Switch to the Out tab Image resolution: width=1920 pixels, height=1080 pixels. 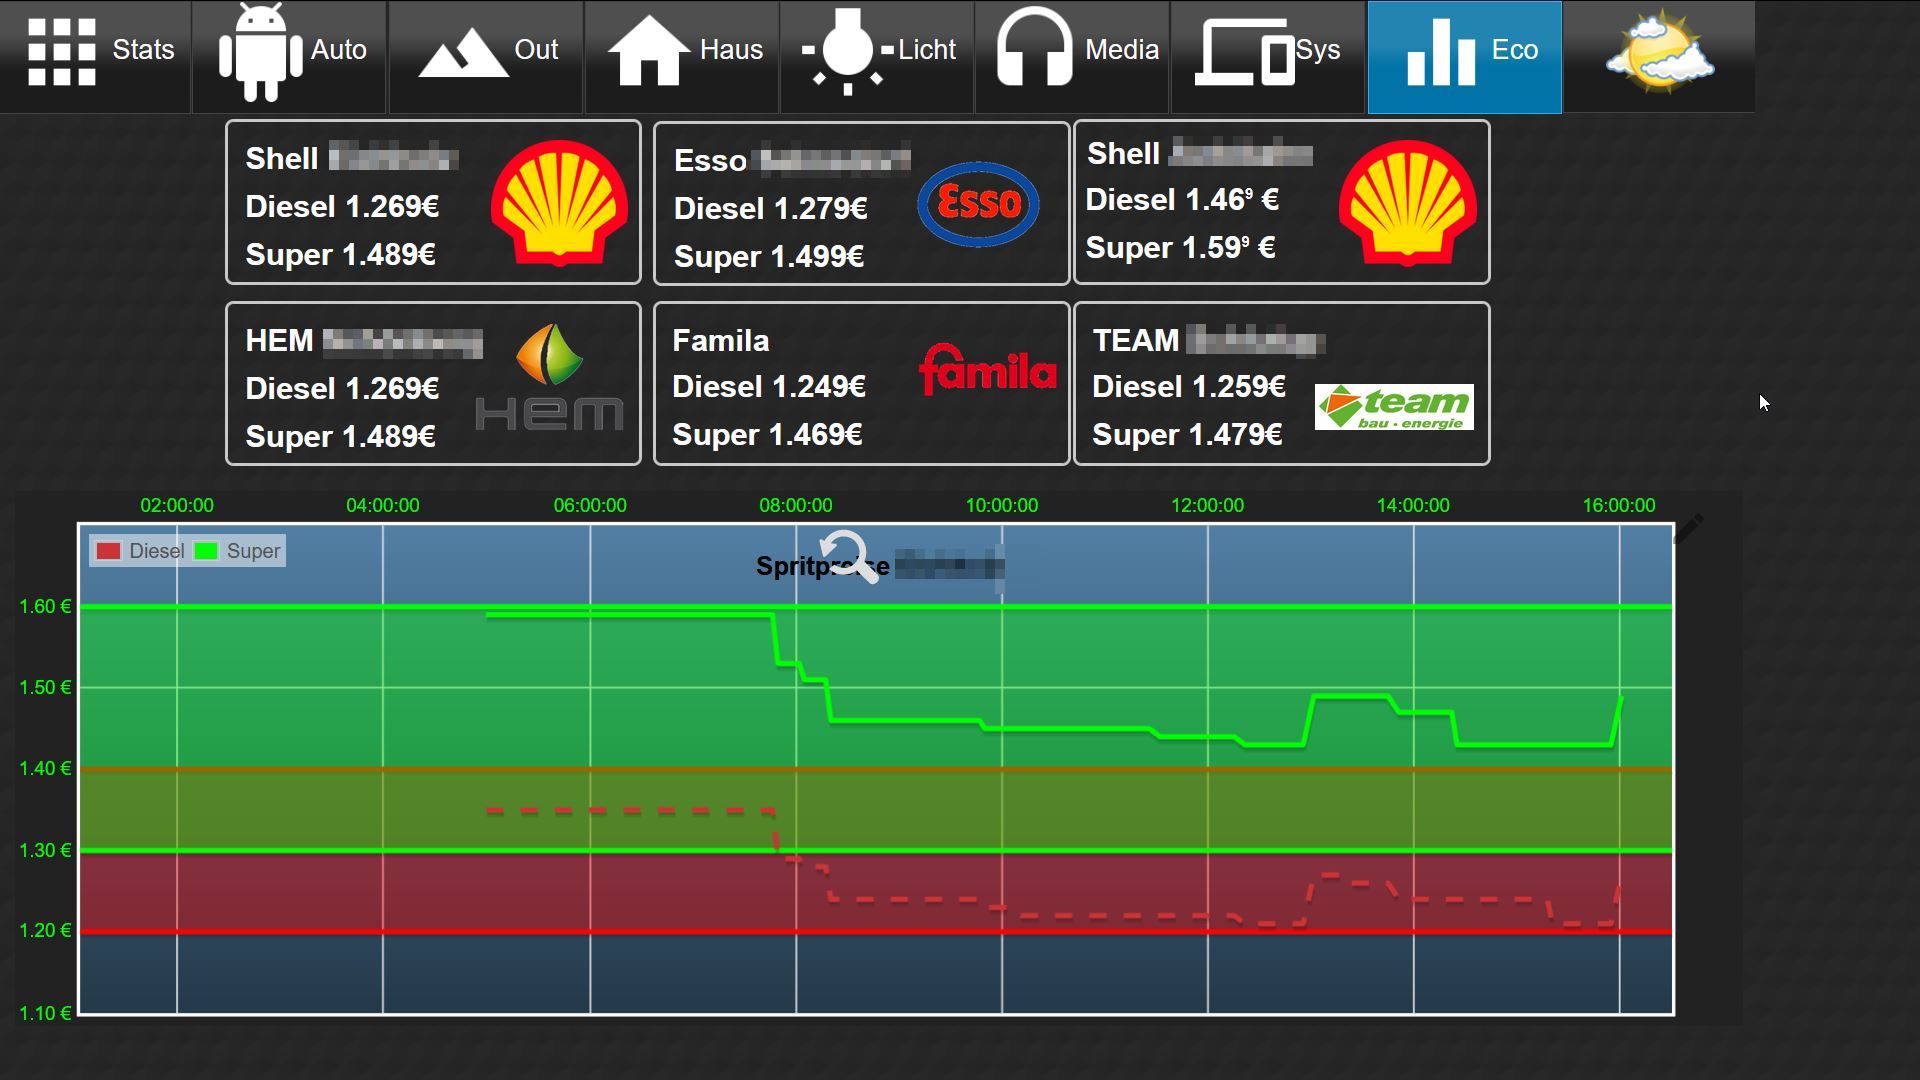(x=486, y=56)
